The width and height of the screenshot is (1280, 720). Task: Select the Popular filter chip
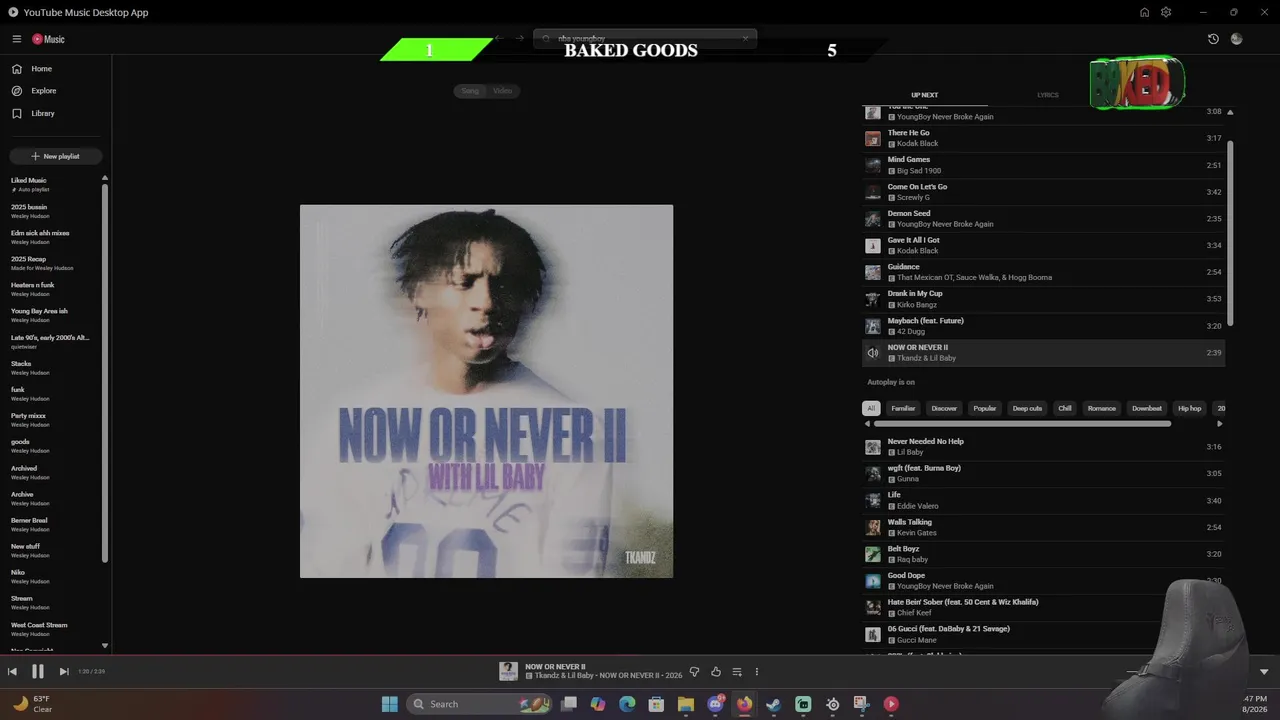985,408
